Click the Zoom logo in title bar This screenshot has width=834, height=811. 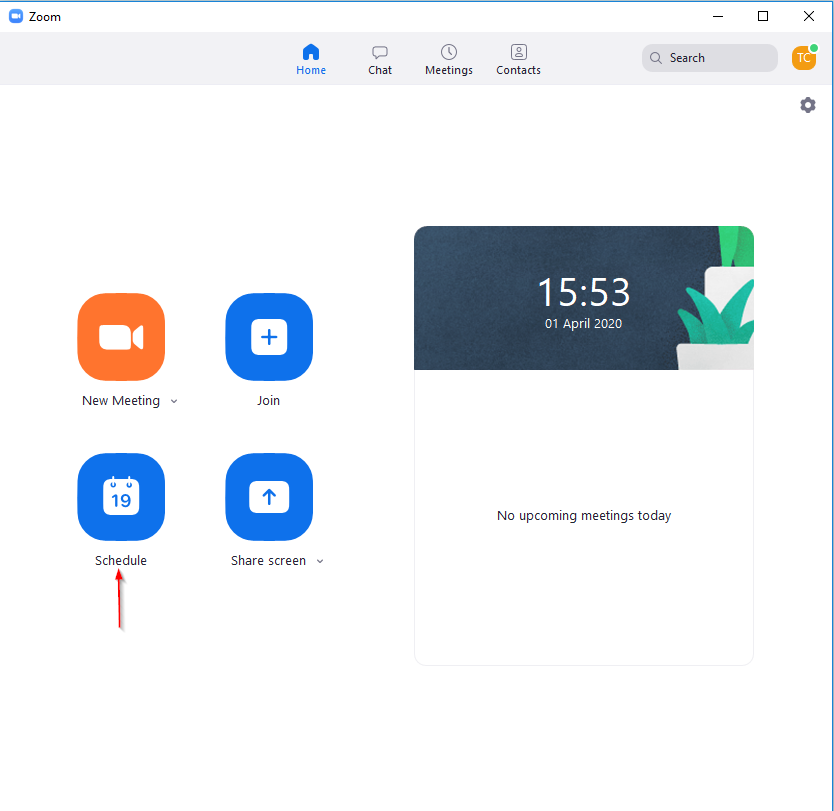coord(16,16)
